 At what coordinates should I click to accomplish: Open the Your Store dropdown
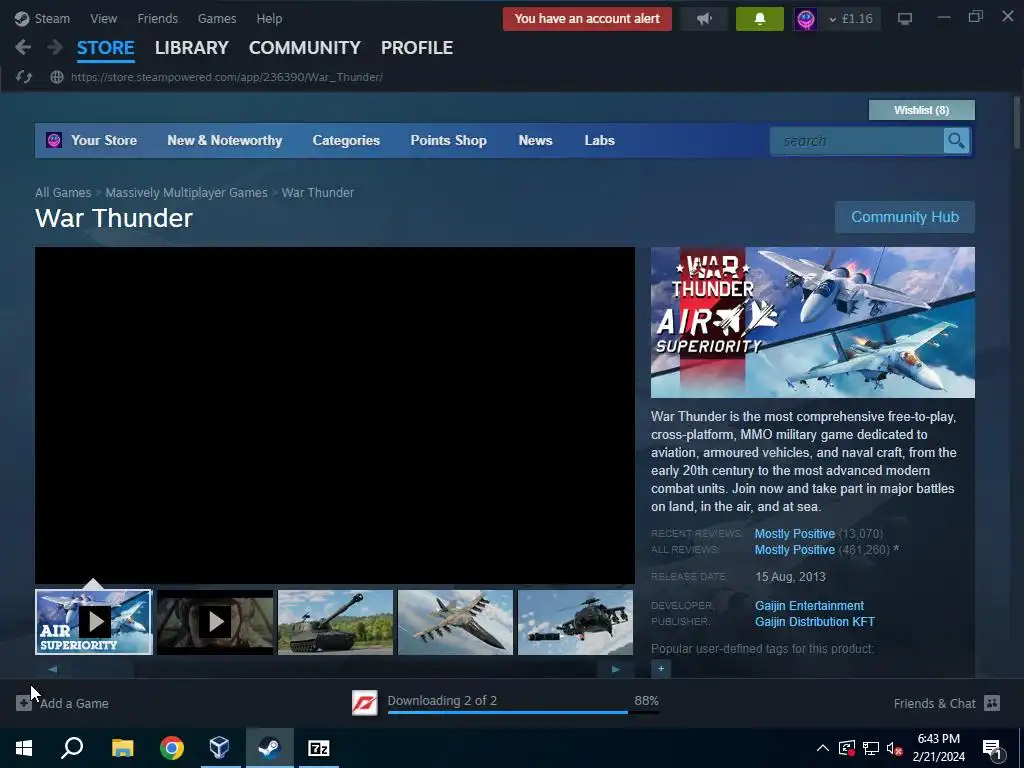(x=104, y=140)
